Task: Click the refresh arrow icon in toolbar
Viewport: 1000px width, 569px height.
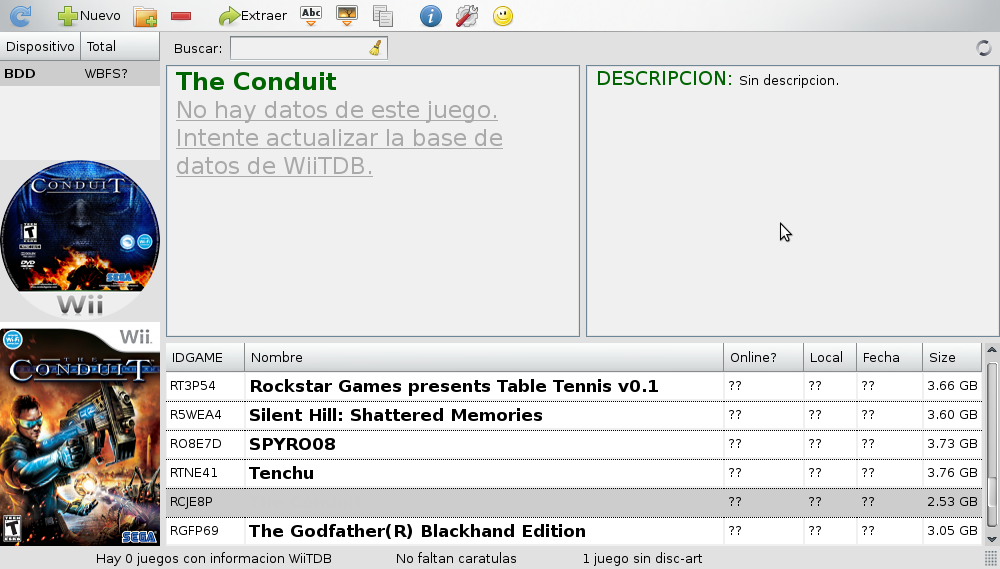Action: (x=20, y=15)
